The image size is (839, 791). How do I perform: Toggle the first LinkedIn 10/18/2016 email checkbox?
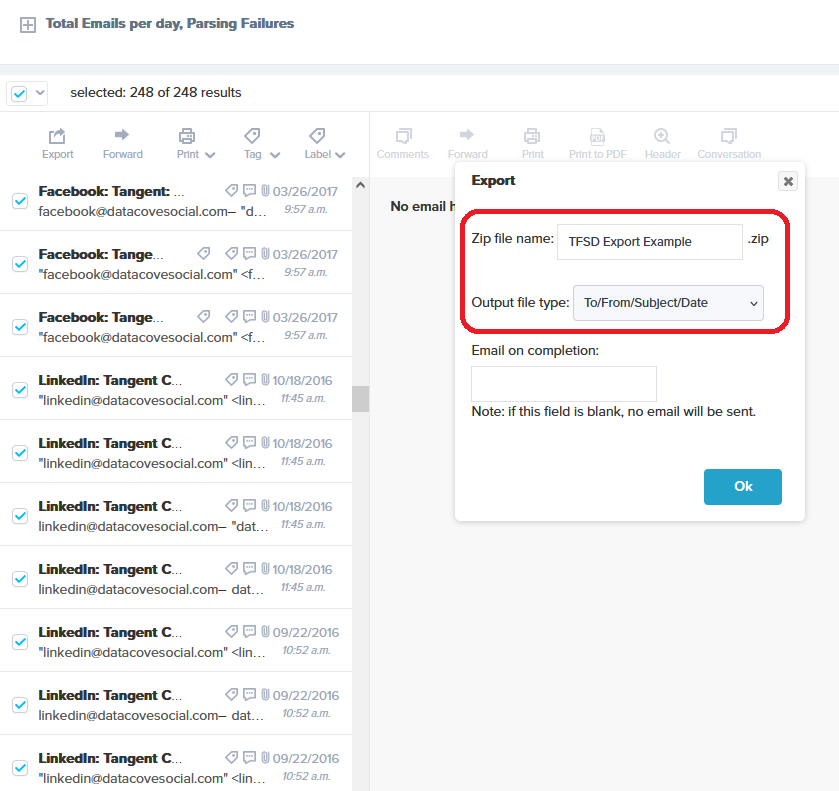(19, 390)
